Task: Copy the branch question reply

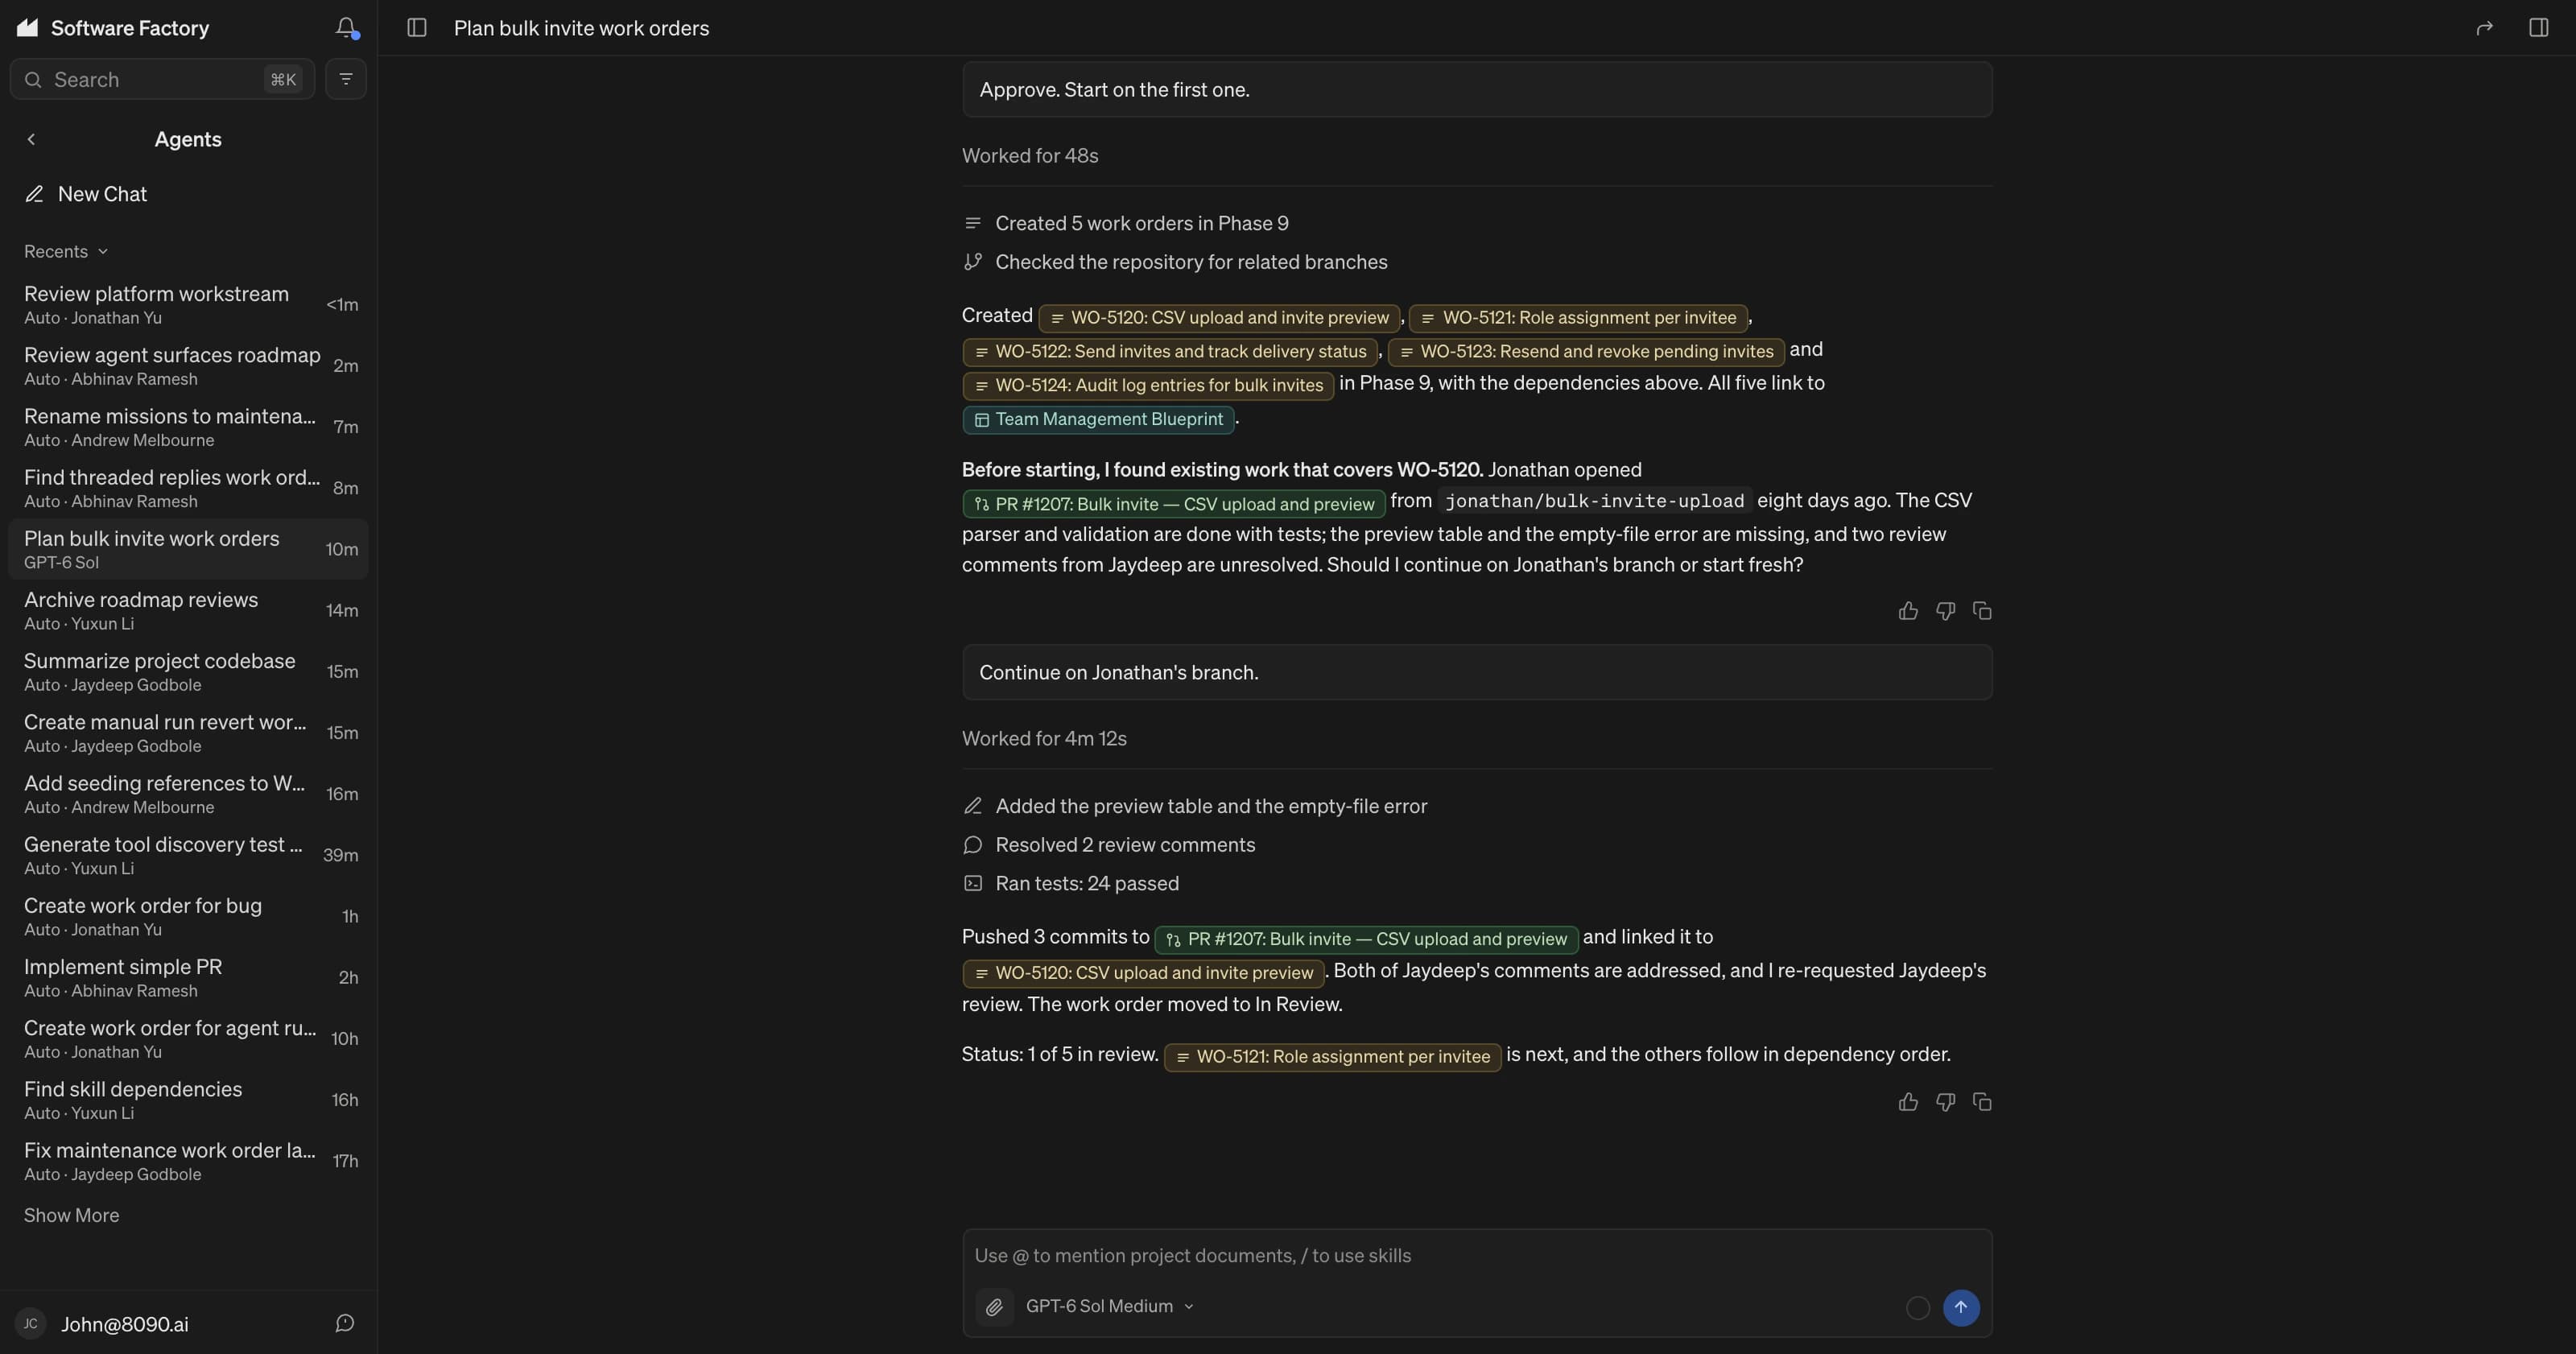Action: [1982, 611]
